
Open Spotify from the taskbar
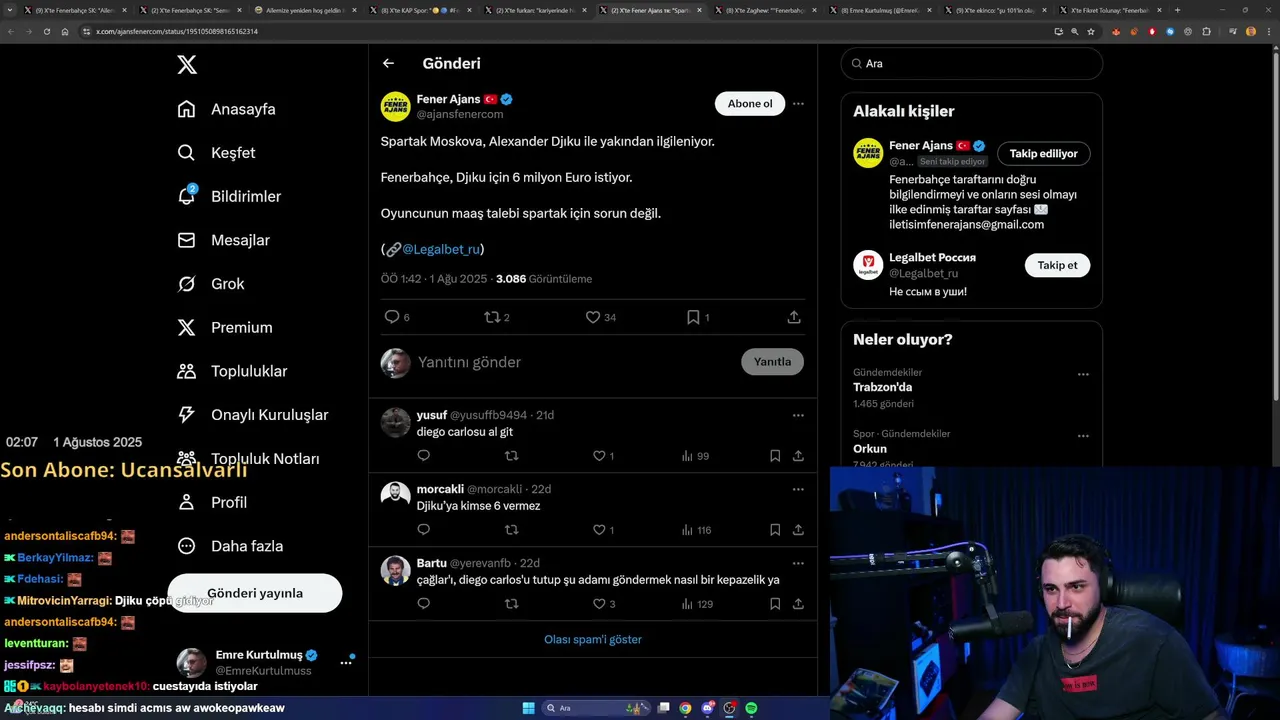(x=751, y=708)
